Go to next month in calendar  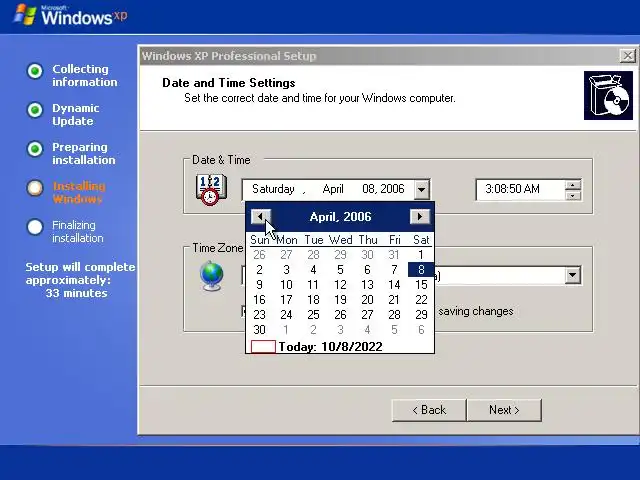[420, 217]
